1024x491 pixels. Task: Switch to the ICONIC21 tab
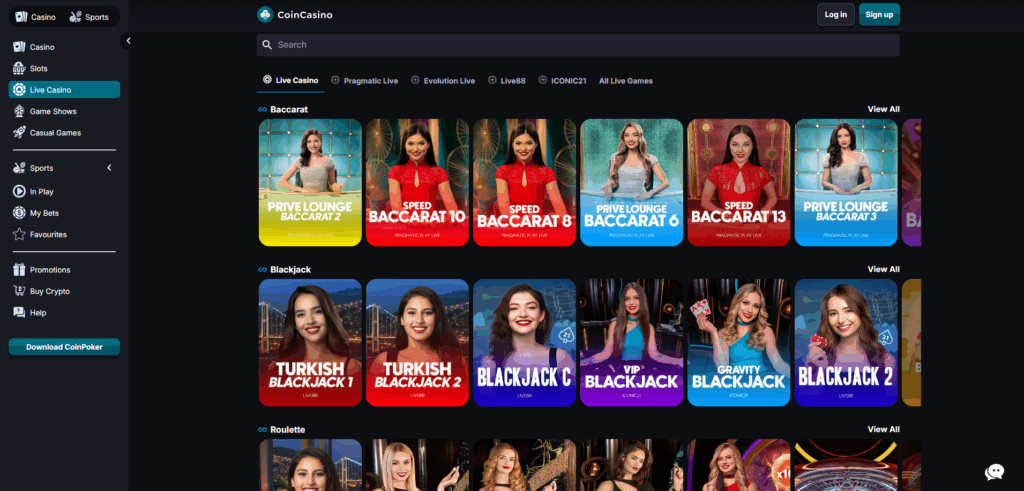pyautogui.click(x=562, y=81)
